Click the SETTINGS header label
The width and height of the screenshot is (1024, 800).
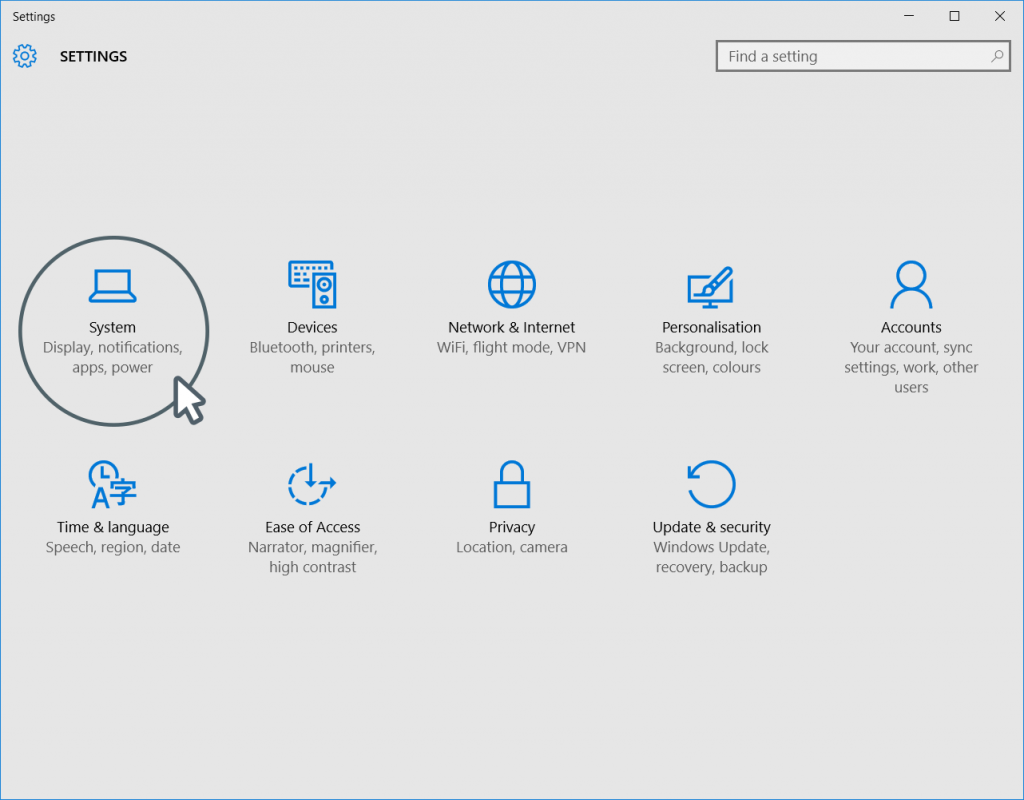click(x=93, y=56)
